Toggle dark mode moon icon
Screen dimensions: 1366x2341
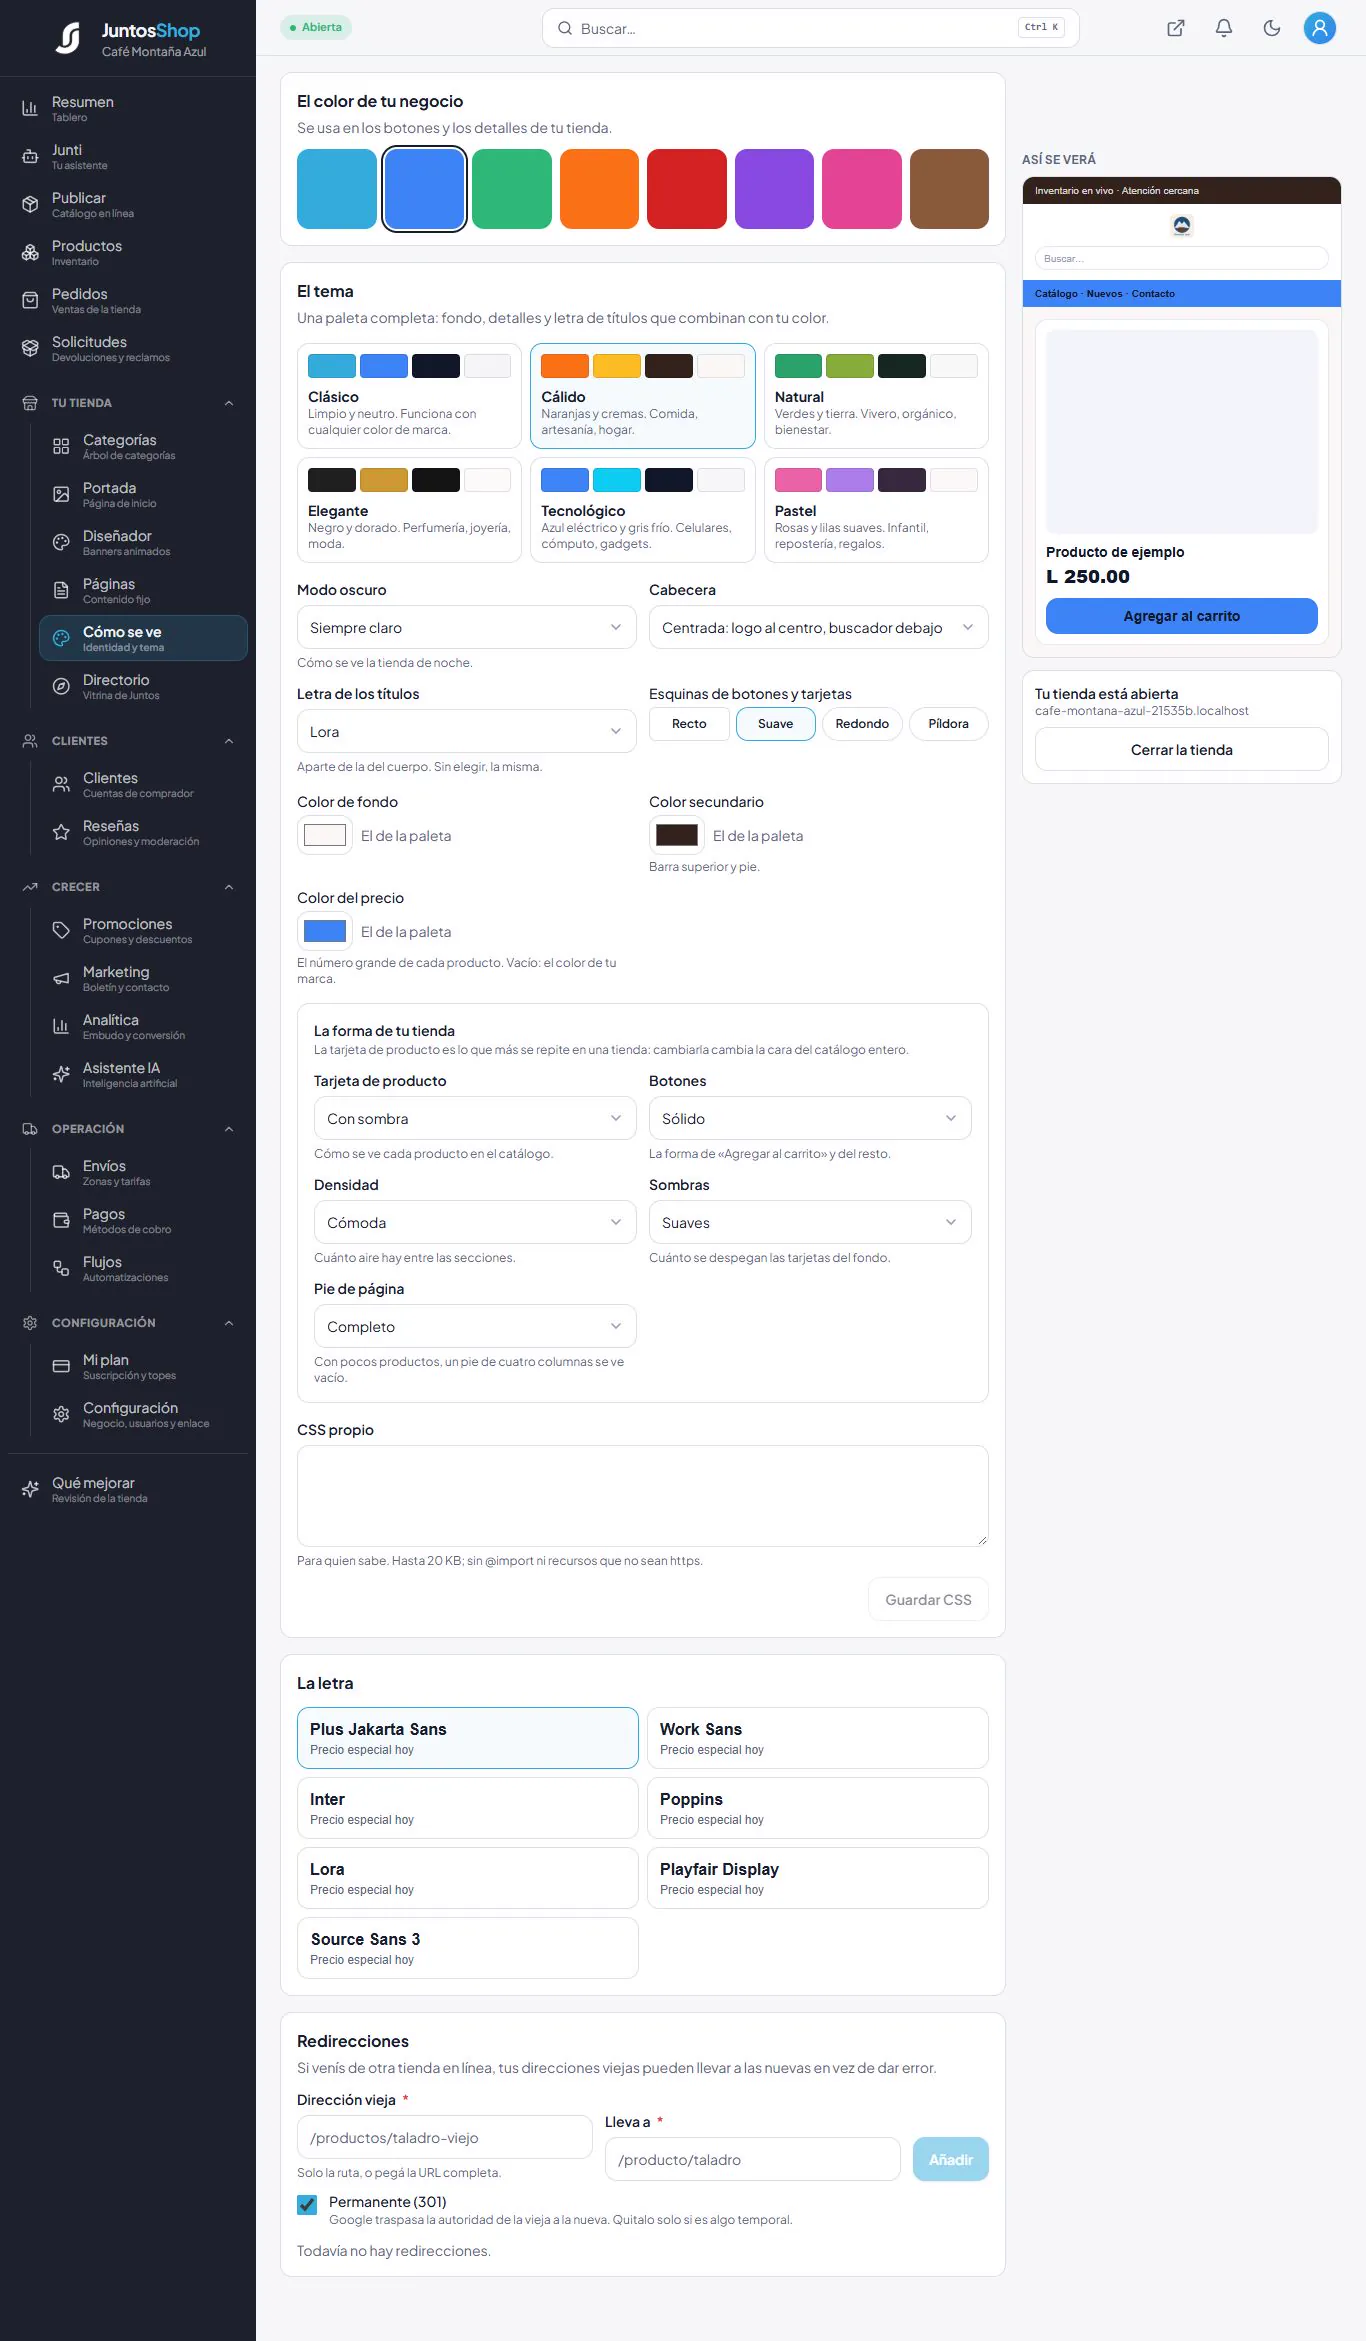(1272, 28)
